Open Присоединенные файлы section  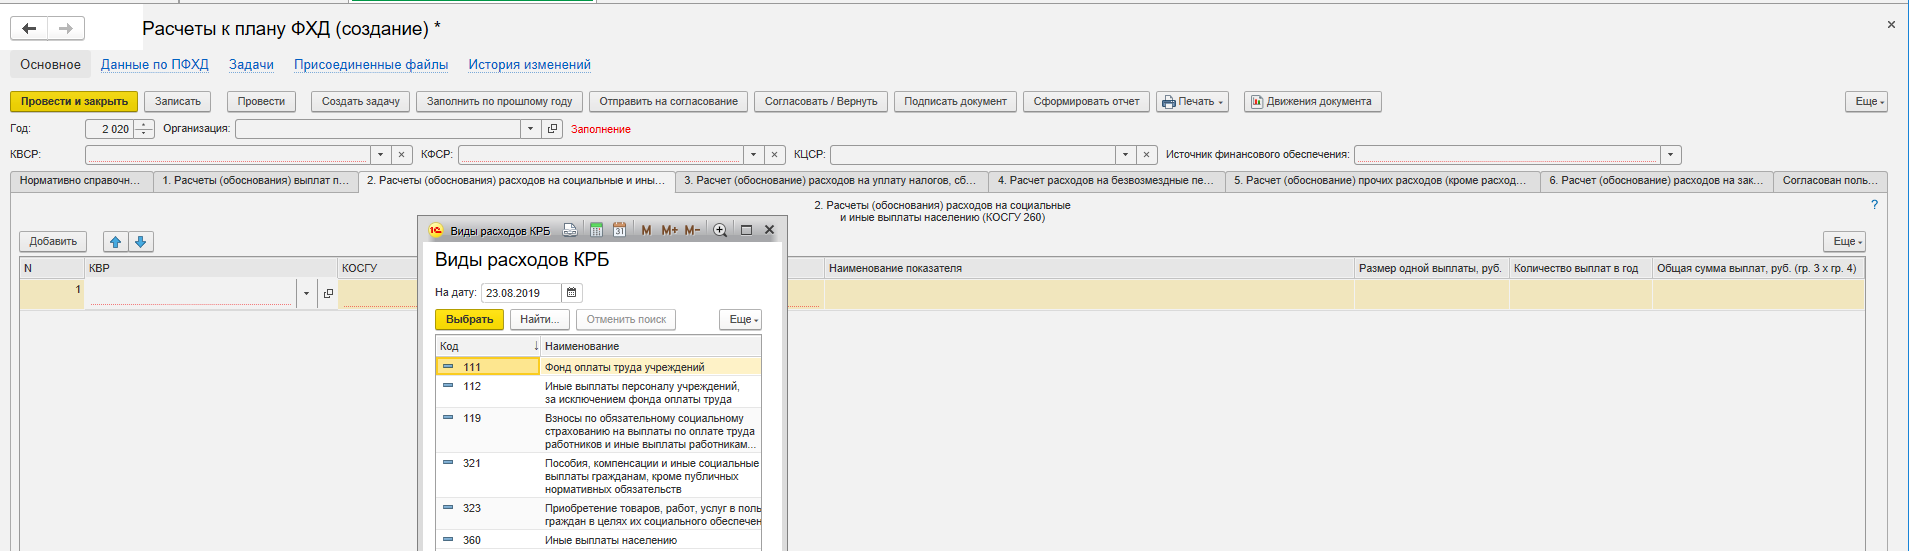[371, 64]
